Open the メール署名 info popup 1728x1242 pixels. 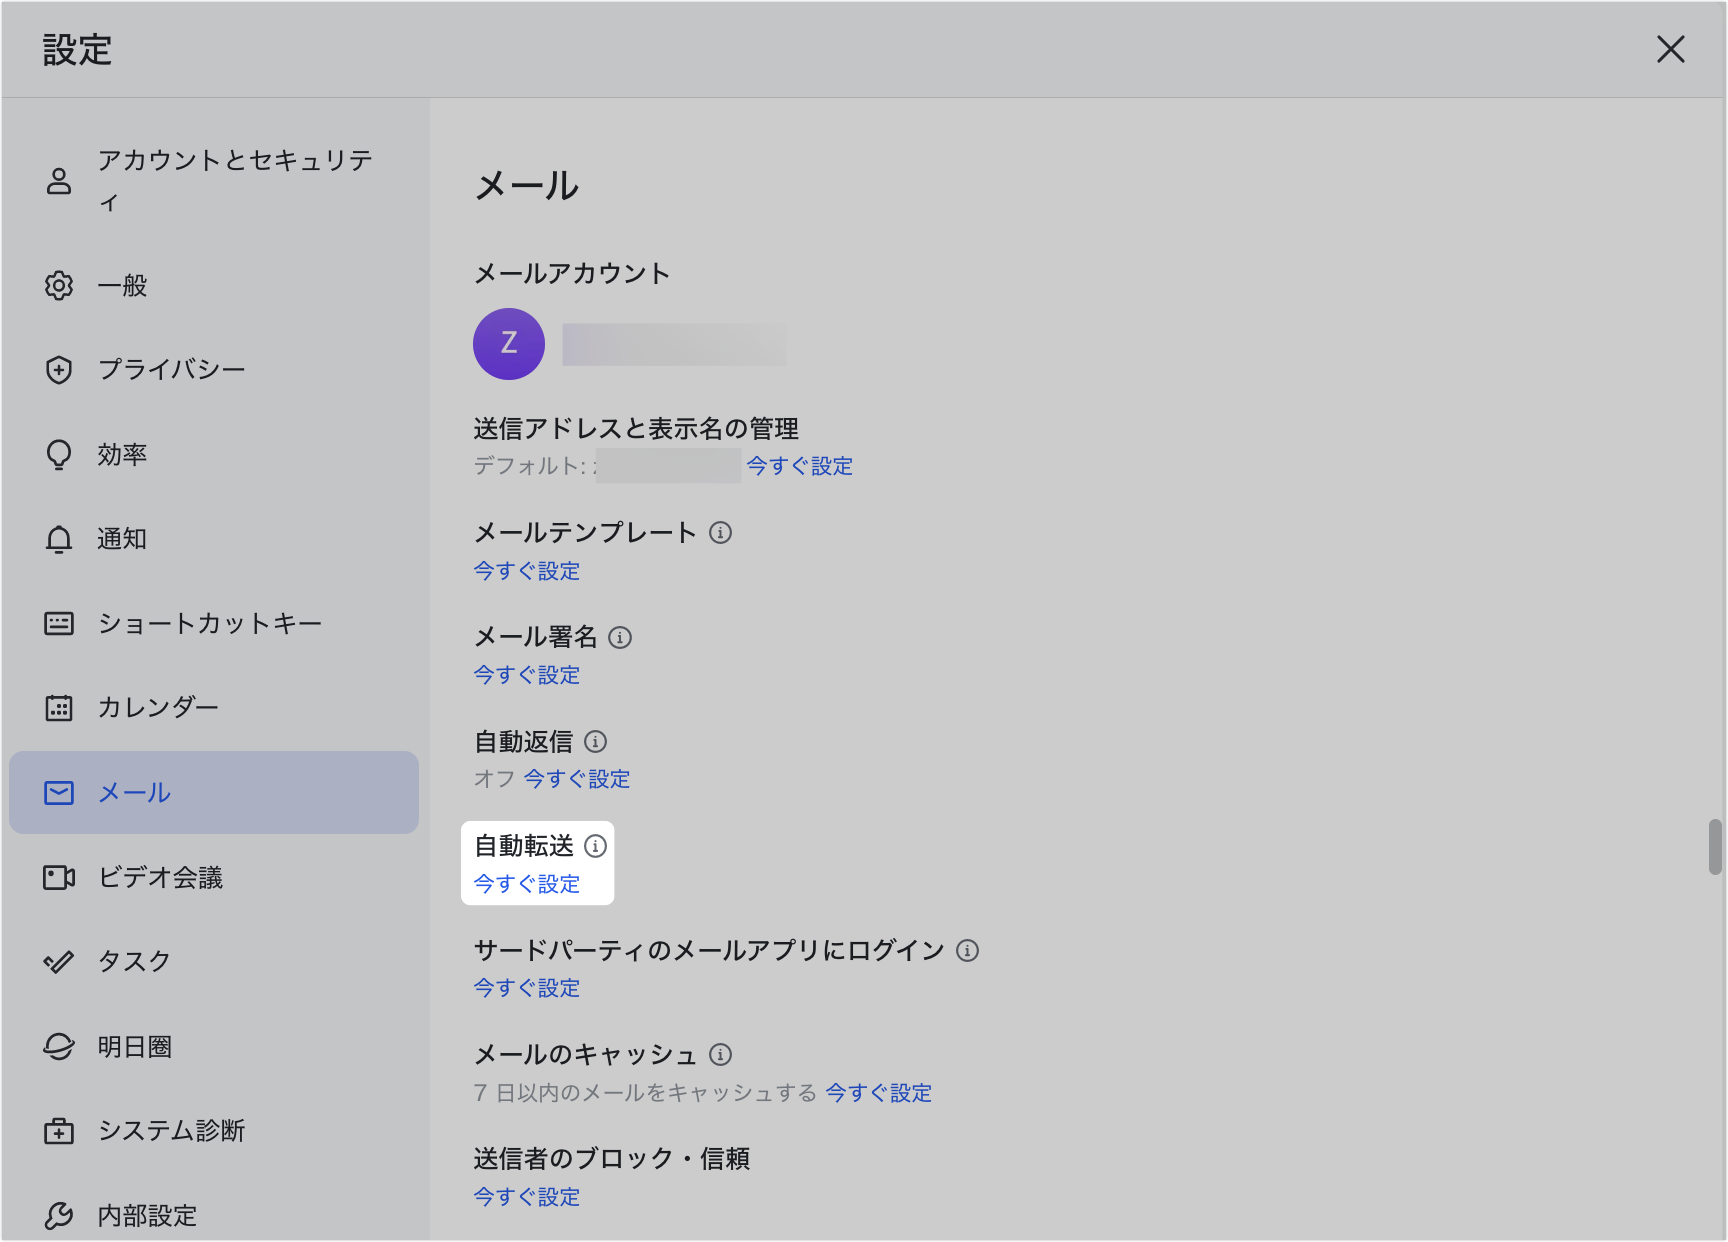621,637
